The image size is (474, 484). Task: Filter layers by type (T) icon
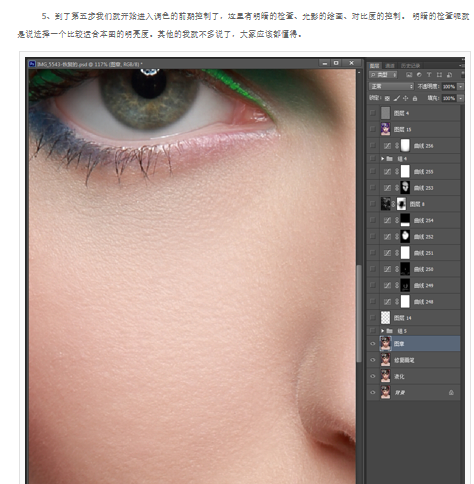pos(429,75)
